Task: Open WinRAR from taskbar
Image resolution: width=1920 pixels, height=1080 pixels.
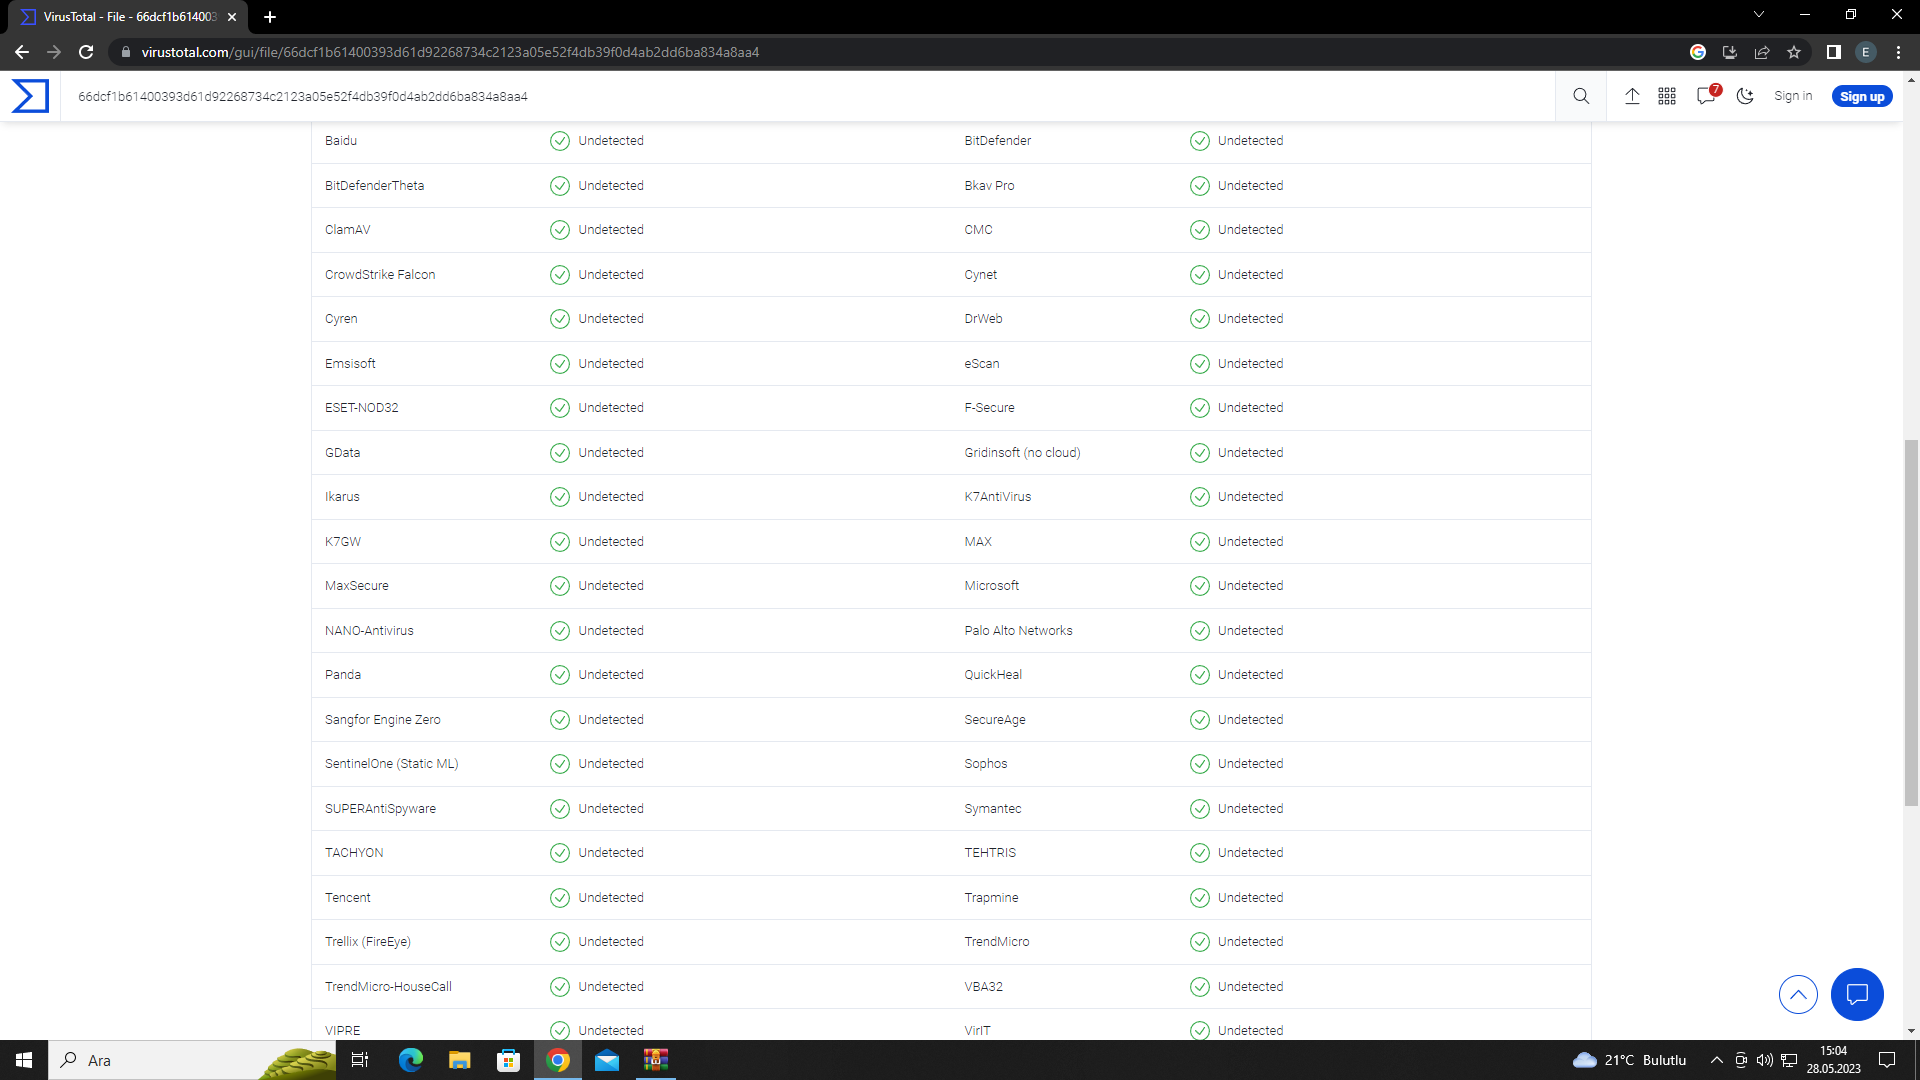Action: (656, 1060)
